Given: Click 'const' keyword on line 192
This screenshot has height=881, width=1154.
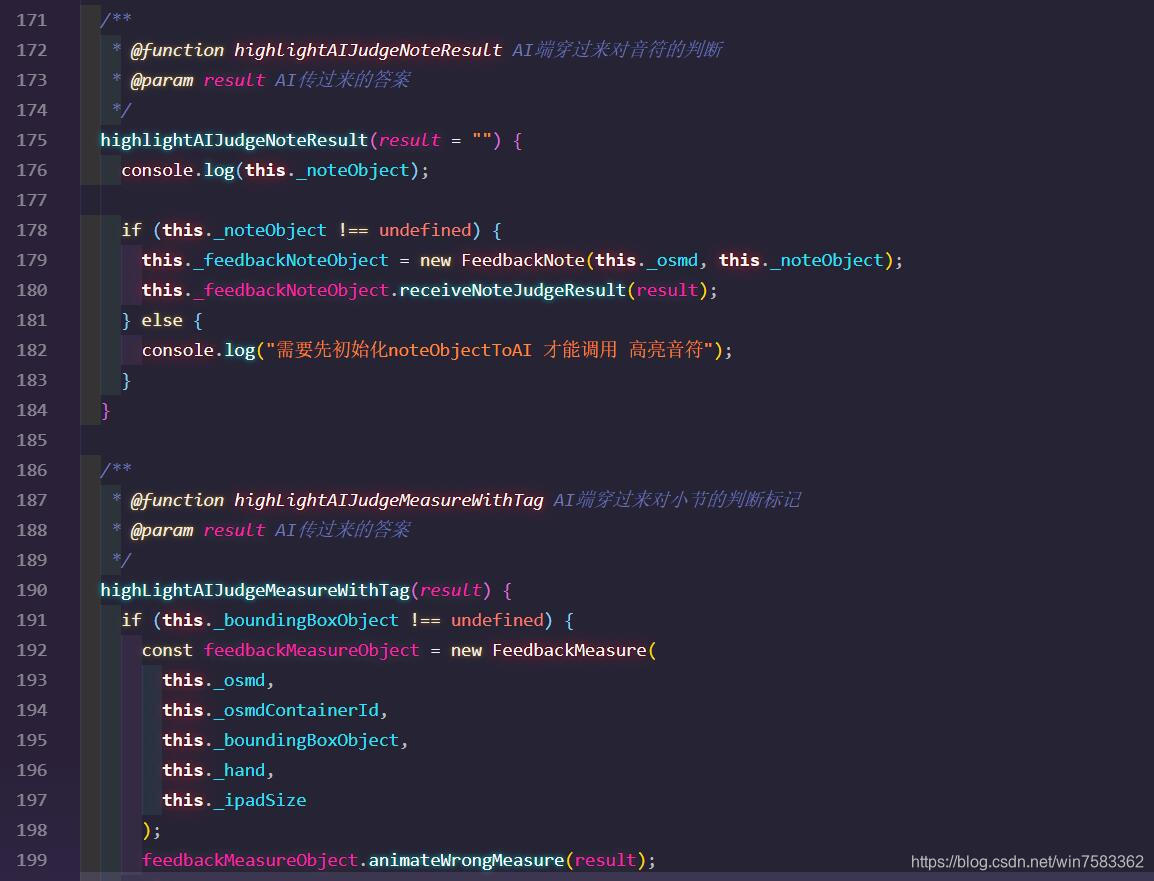Looking at the screenshot, I should (x=167, y=651).
